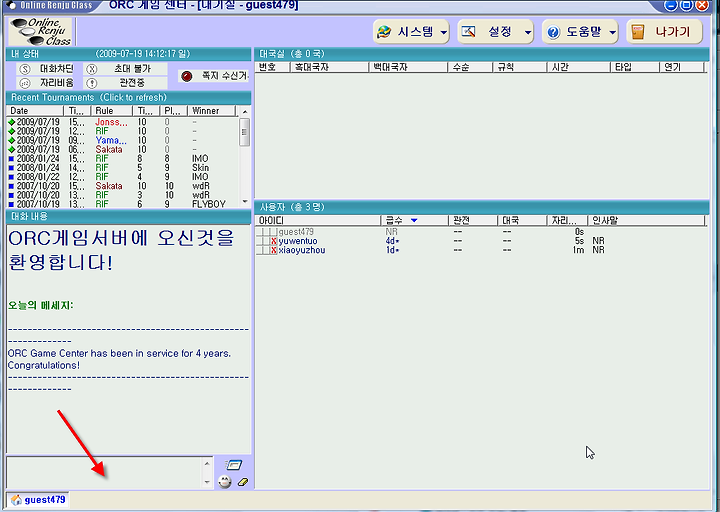Select the blue square of the 2007/10/20 Sakata row

[11, 186]
